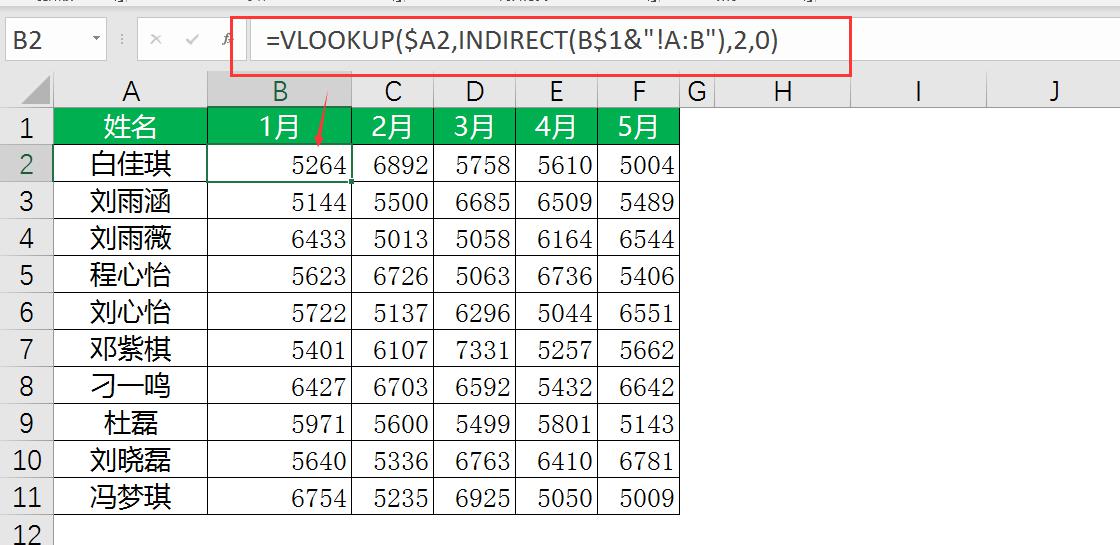Select row 11 header
This screenshot has height=545, width=1120.
(x=26, y=496)
